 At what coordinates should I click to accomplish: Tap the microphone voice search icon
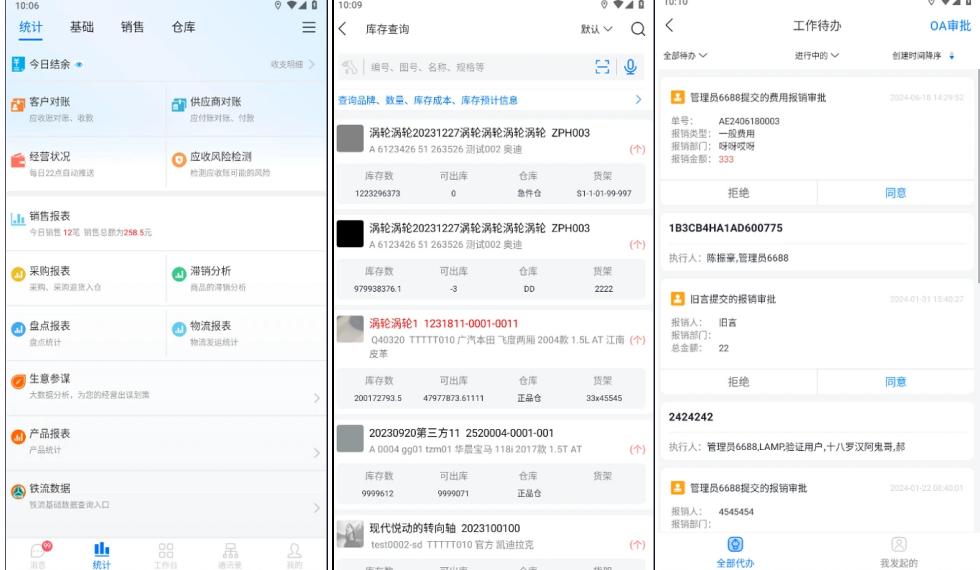(x=631, y=67)
